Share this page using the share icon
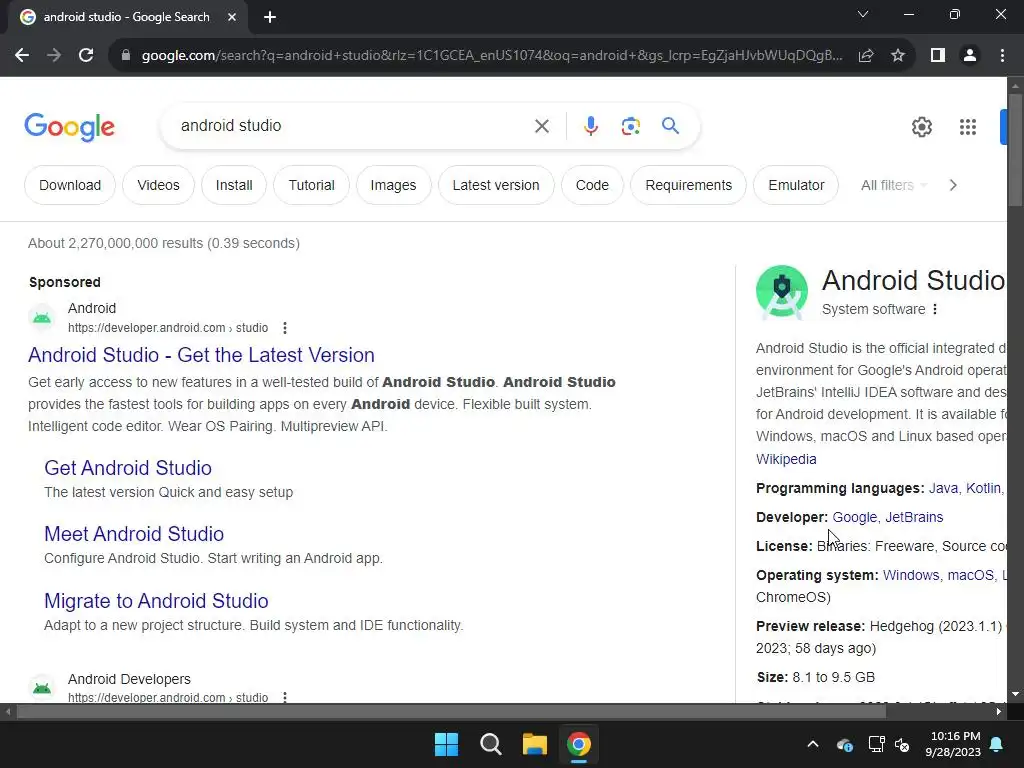1024x768 pixels. pos(866,56)
